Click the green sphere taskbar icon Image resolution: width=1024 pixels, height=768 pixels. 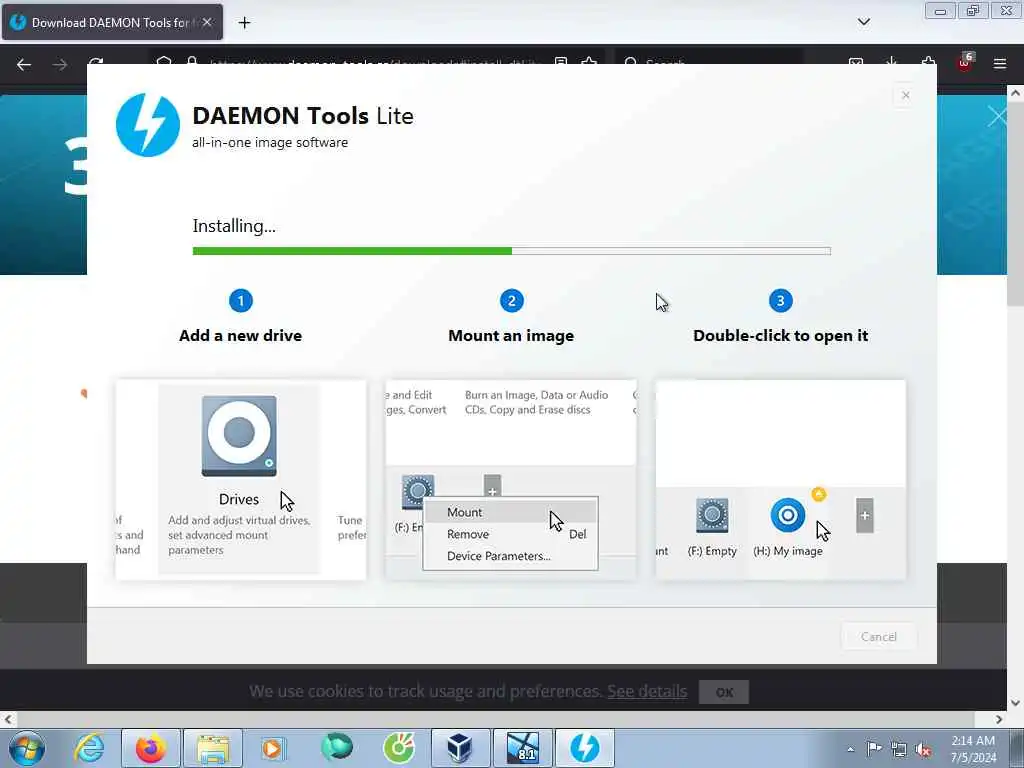337,748
